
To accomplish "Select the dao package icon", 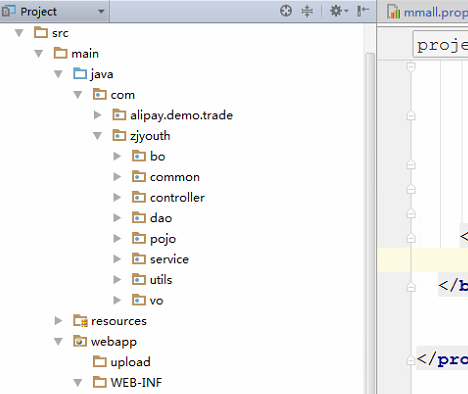I will tap(139, 218).
